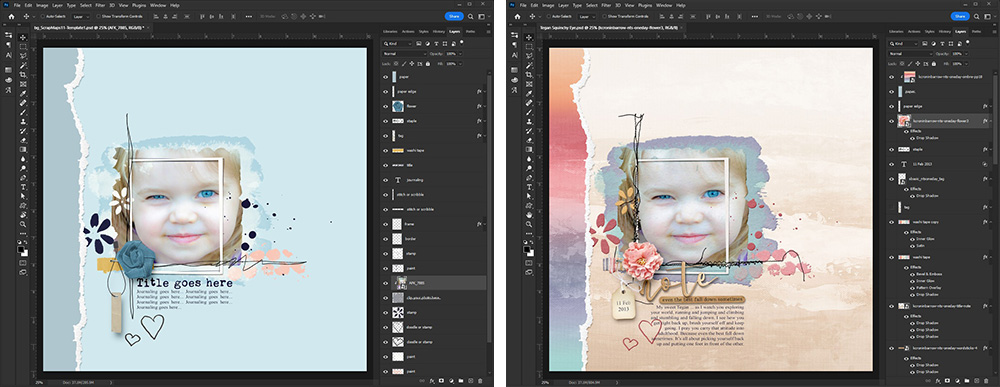Screen dimensions: 1000x387
Task: Select the Move tool in right window
Action: [x=529, y=38]
